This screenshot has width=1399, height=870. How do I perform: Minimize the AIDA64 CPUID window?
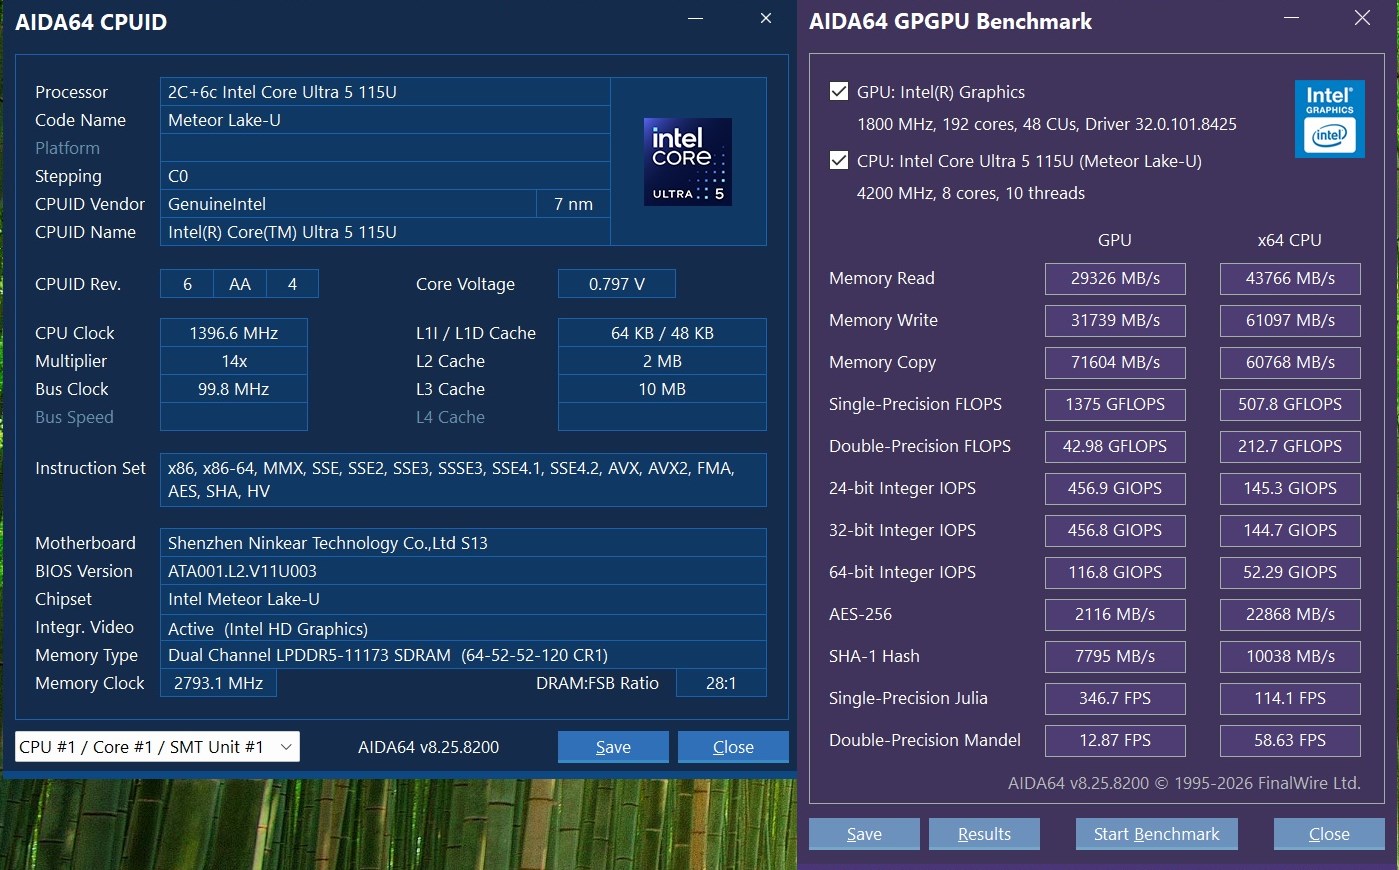tap(696, 19)
